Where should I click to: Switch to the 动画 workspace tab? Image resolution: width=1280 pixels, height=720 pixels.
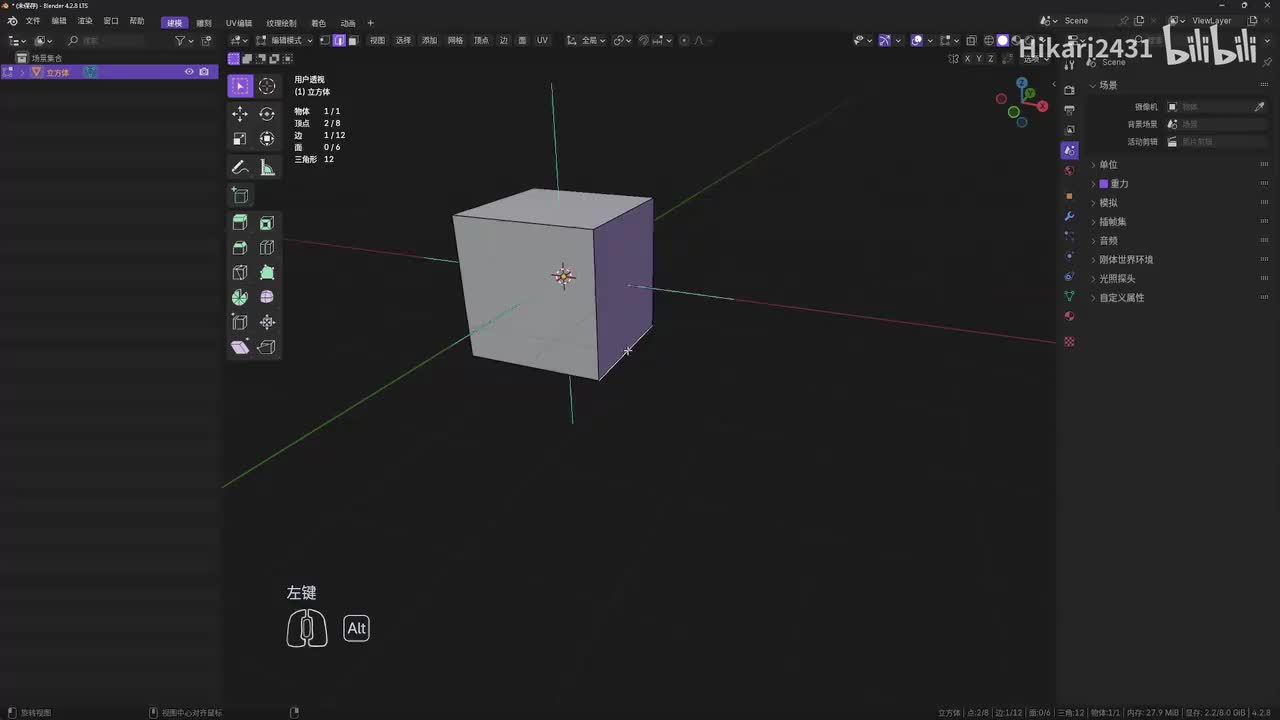(348, 22)
